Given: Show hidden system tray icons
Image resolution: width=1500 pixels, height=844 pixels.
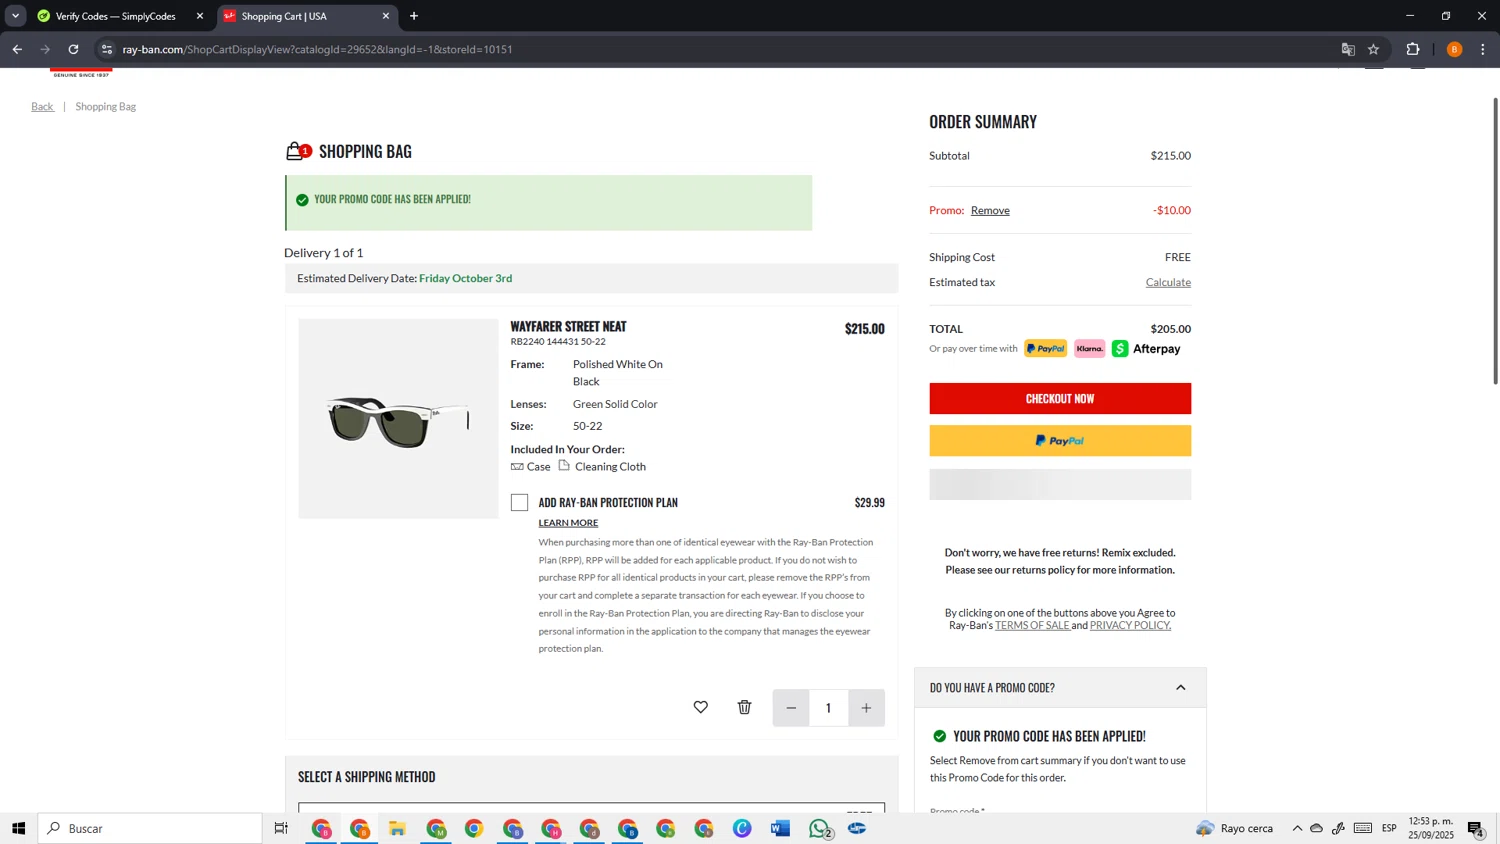Looking at the screenshot, I should click(x=1297, y=828).
